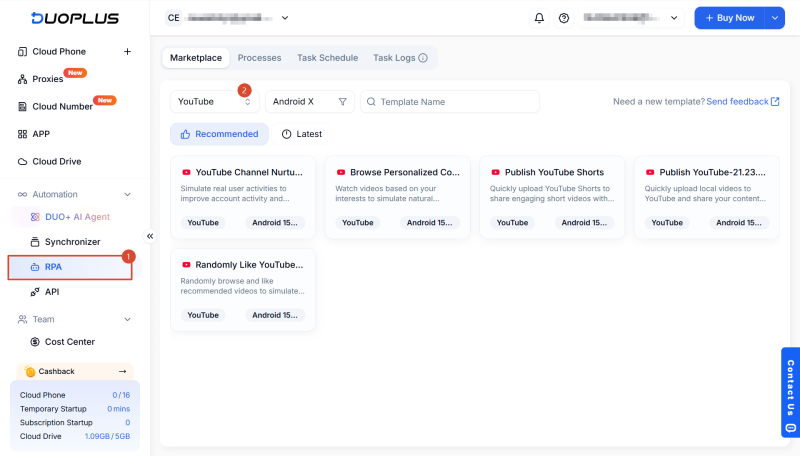Click the Cloud Drive cloud icon
The width and height of the screenshot is (800, 456).
22,162
